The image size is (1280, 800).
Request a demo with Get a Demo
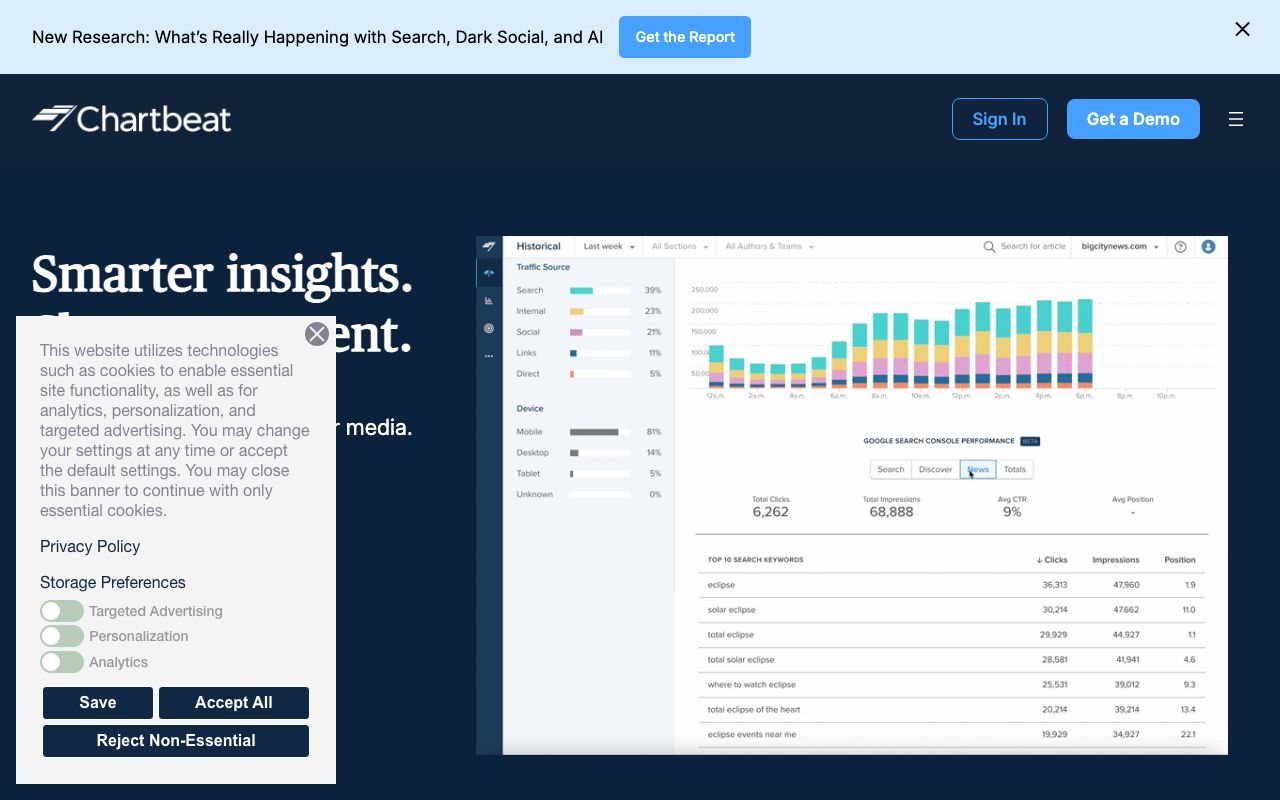(1133, 119)
